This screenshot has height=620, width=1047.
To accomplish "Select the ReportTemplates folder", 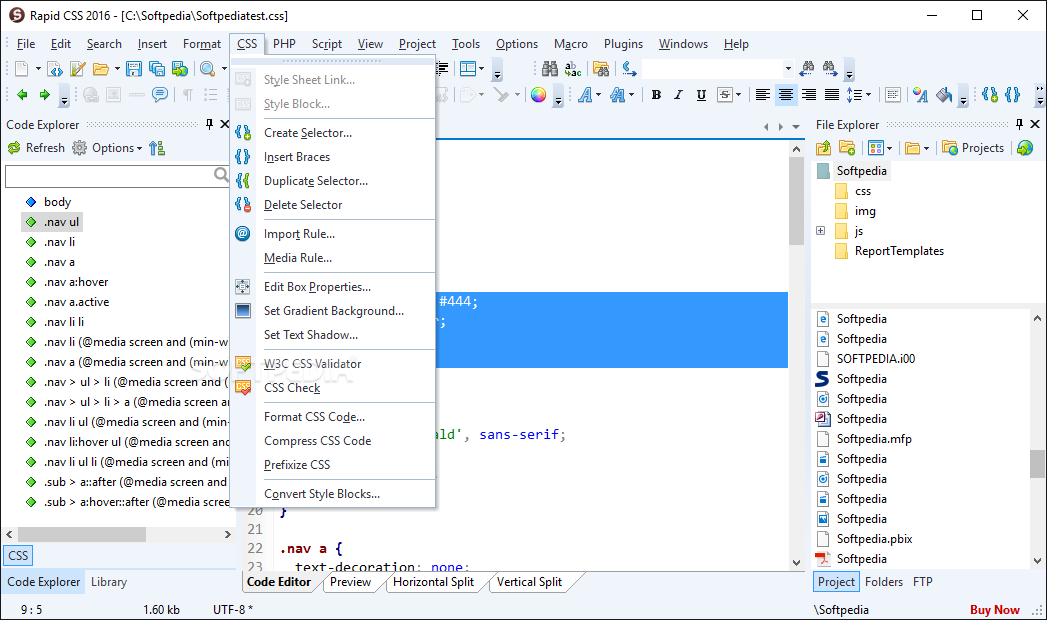I will 899,251.
